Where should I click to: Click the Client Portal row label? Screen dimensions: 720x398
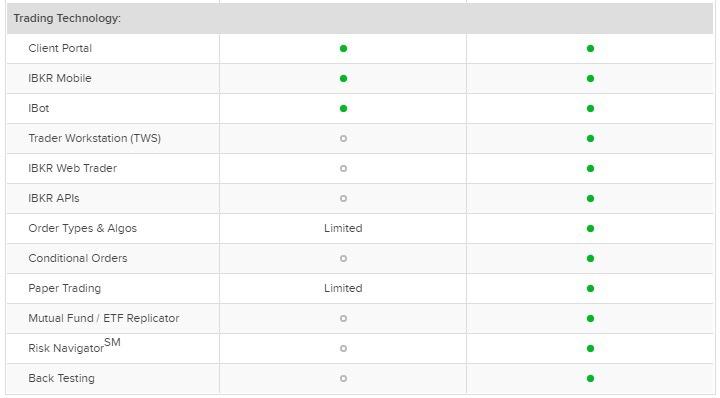tap(60, 48)
